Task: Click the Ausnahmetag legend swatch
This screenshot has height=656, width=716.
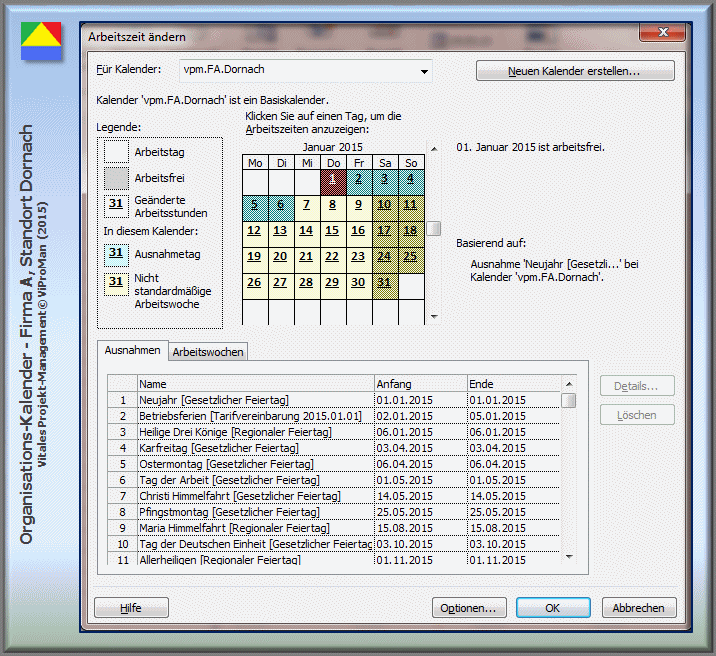Action: click(117, 254)
